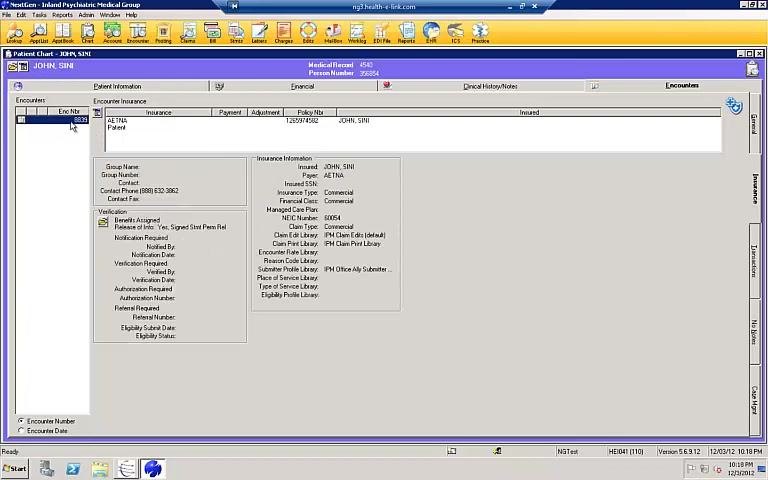The width and height of the screenshot is (768, 480).
Task: Open the Window menu
Action: [x=110, y=15]
